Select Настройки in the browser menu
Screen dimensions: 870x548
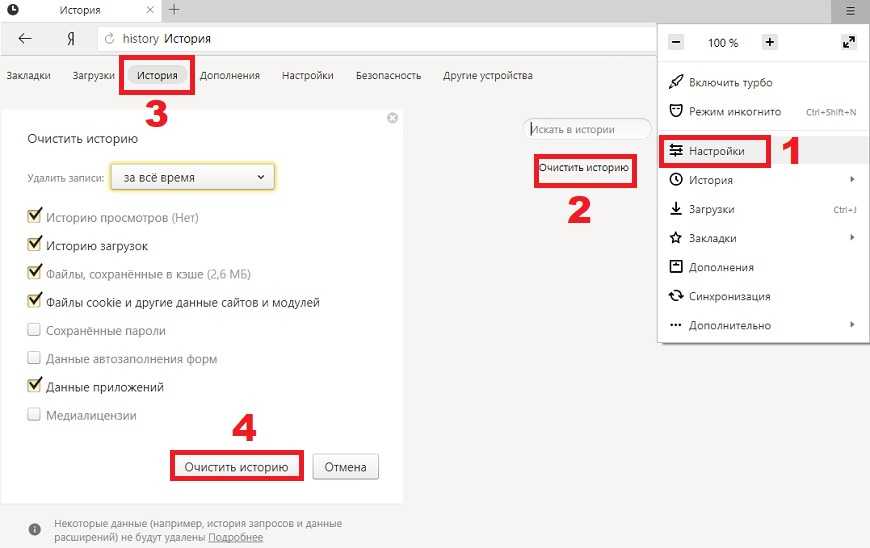point(716,151)
